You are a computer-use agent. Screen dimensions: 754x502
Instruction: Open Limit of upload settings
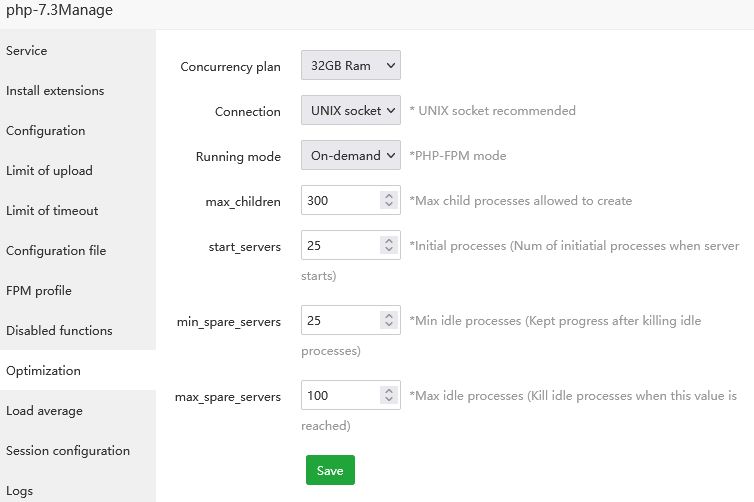49,171
